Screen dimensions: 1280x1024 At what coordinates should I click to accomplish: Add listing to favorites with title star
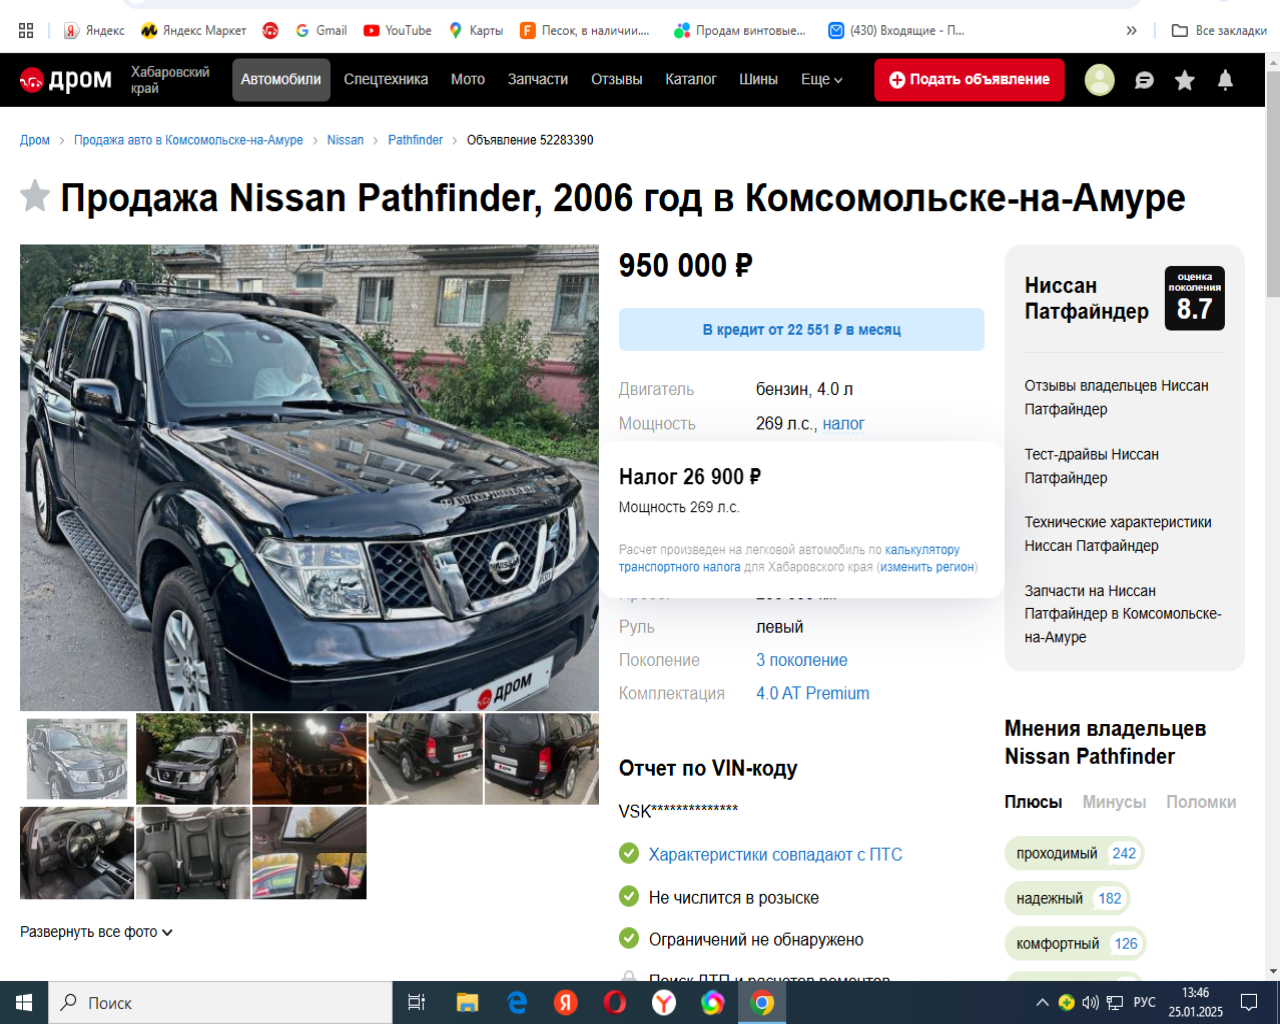tap(35, 196)
